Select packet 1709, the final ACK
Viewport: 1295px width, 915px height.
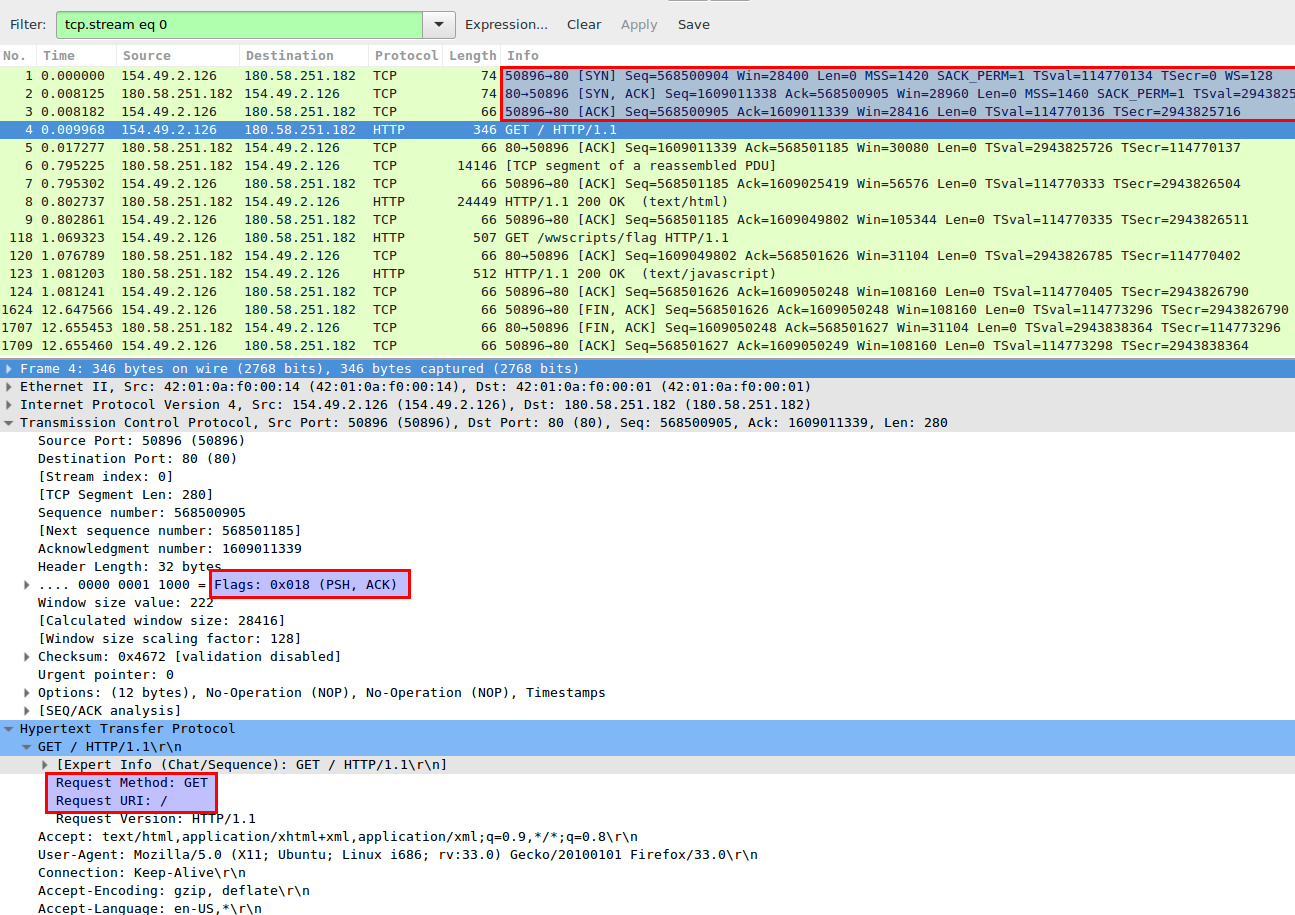(x=647, y=345)
